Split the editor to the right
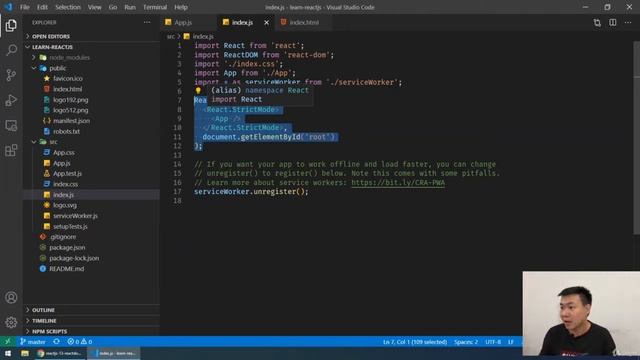This screenshot has width=640, height=360. pyautogui.click(x=613, y=22)
